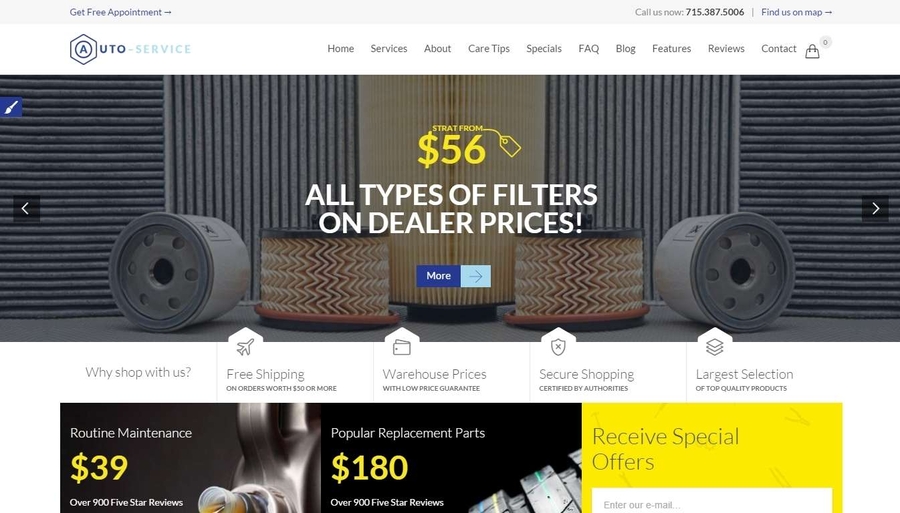Click the More button on slider

[x=453, y=276]
